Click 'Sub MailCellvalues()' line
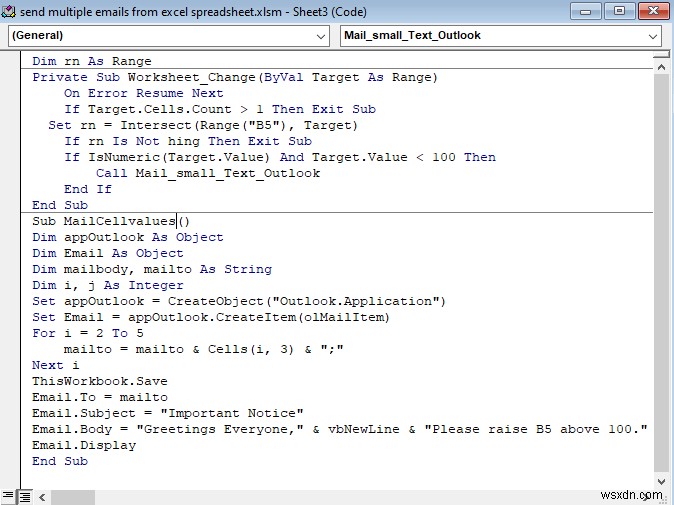The width and height of the screenshot is (674, 505). [111, 221]
